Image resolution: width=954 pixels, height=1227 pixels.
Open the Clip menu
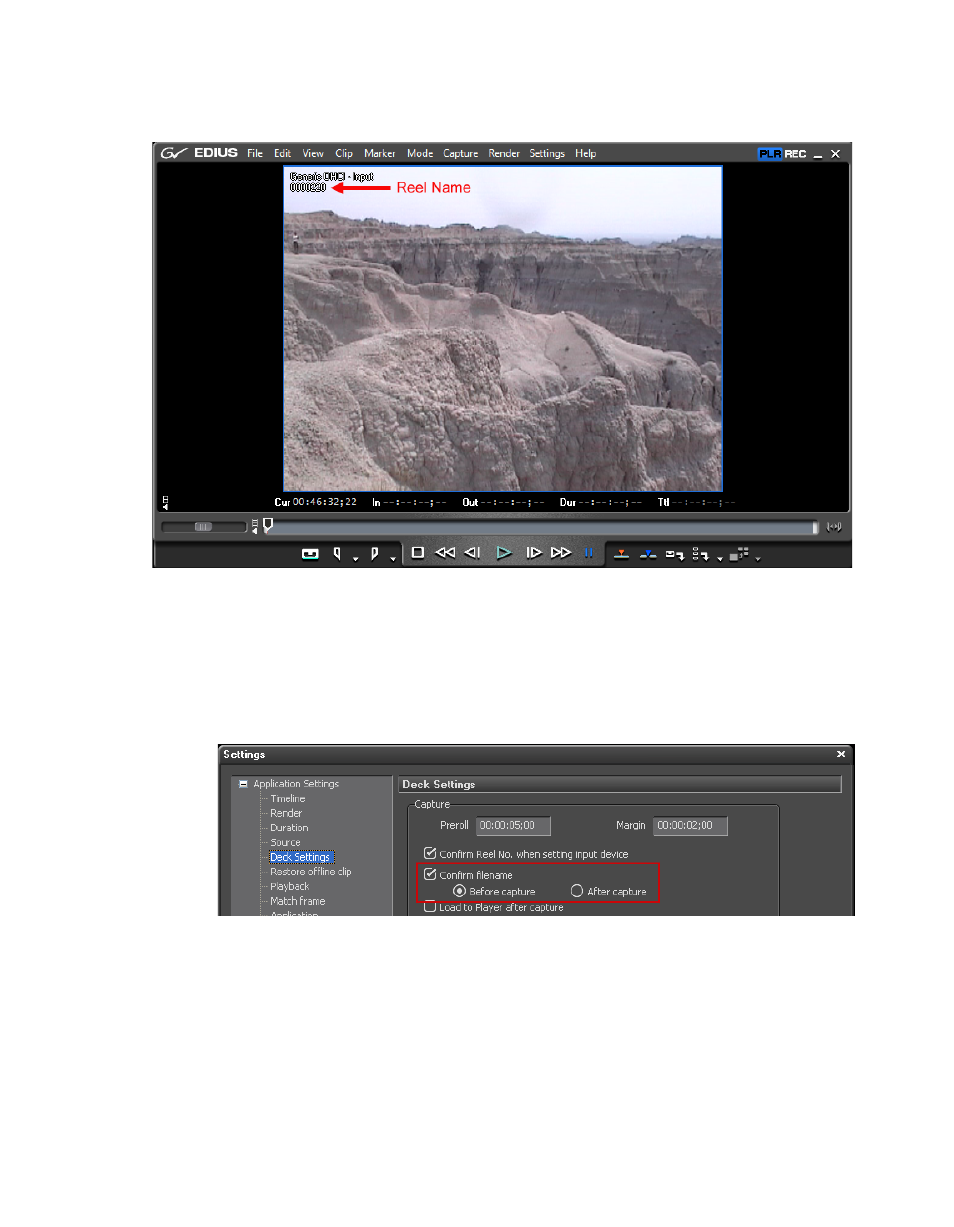[344, 154]
